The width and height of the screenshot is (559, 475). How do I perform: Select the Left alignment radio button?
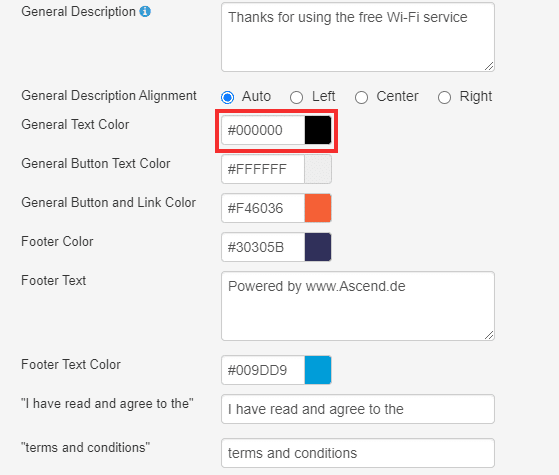297,97
